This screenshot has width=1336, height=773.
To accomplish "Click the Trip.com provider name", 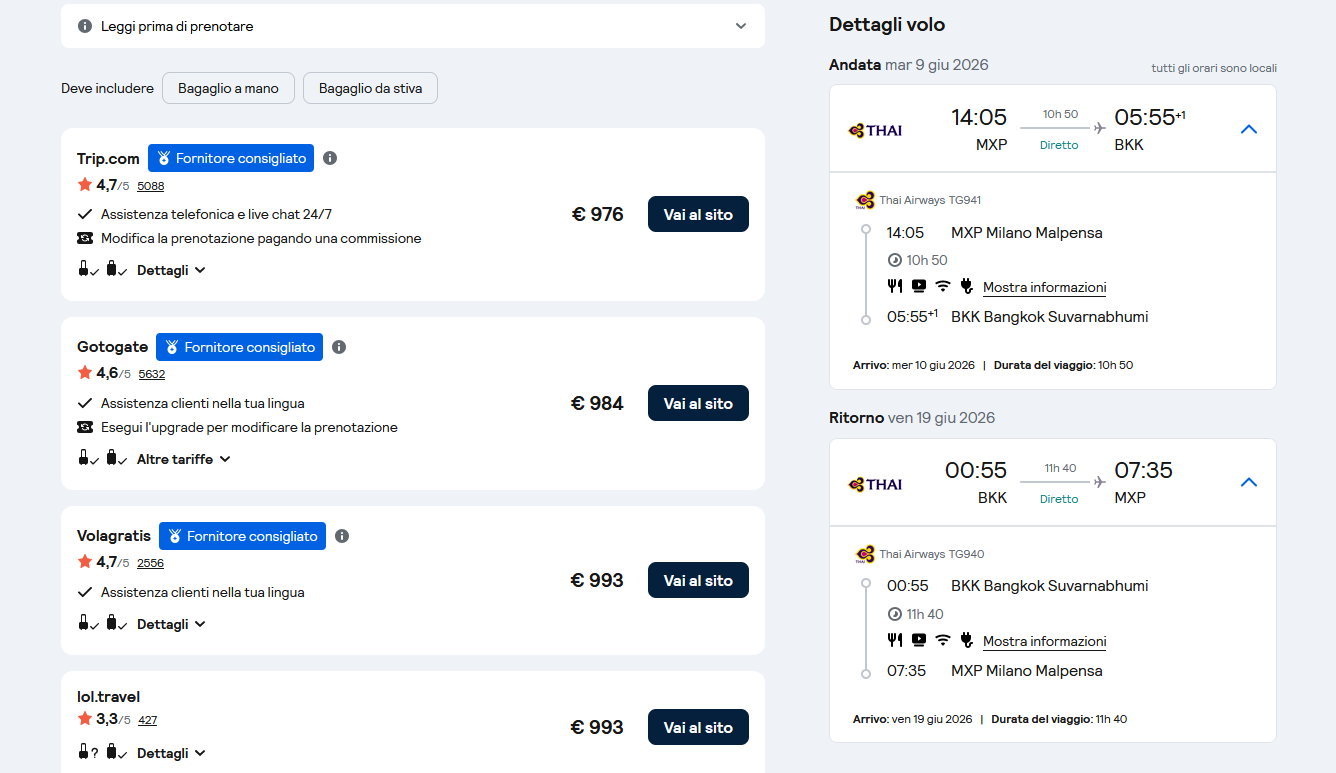I will (x=108, y=158).
